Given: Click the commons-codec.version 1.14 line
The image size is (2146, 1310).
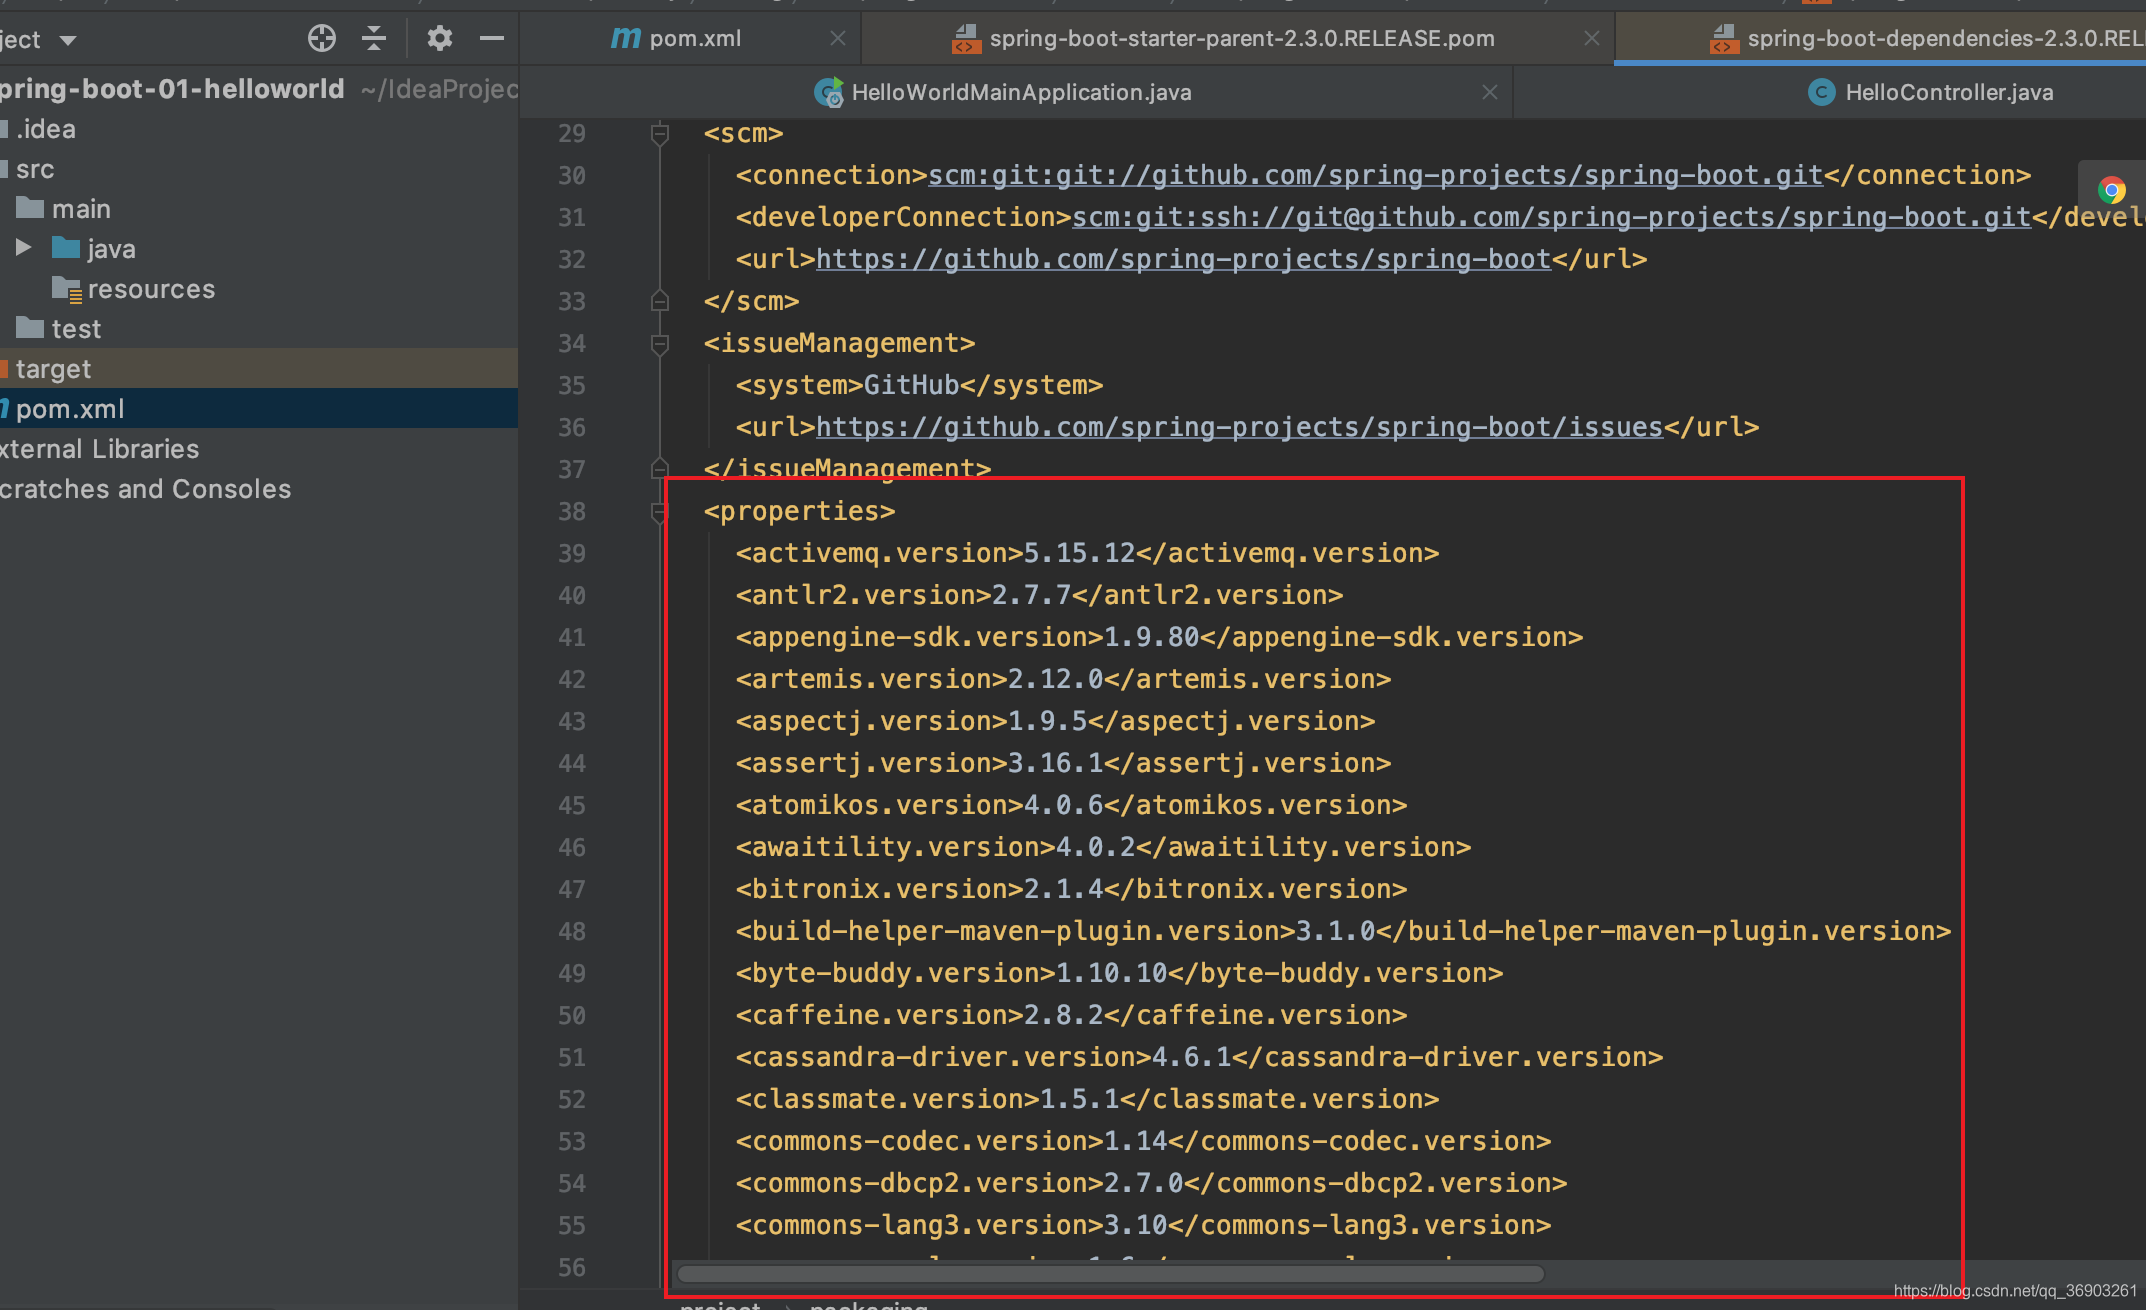Looking at the screenshot, I should tap(1143, 1141).
